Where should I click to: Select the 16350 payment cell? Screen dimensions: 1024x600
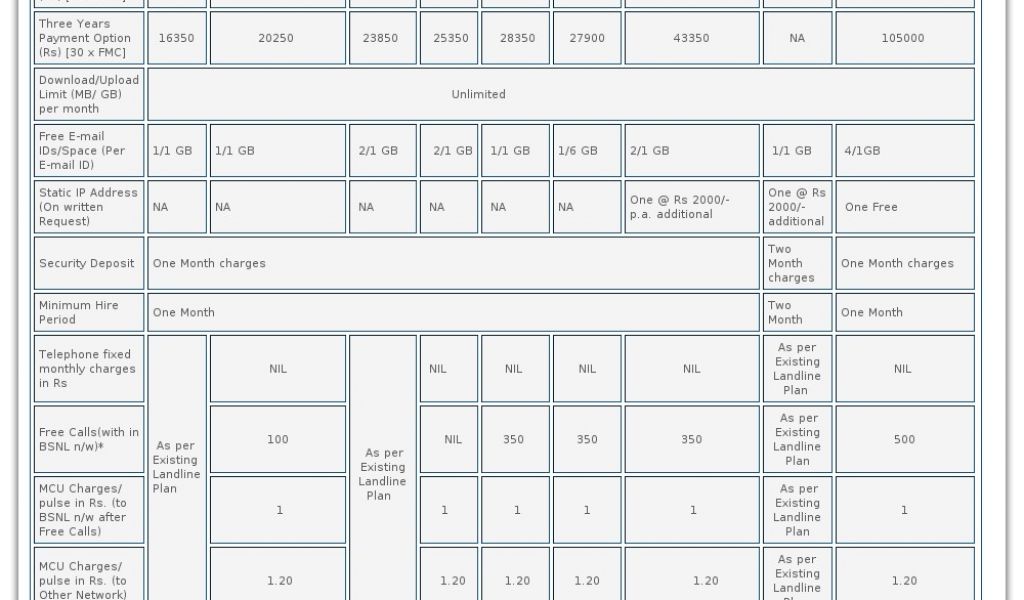coord(177,38)
